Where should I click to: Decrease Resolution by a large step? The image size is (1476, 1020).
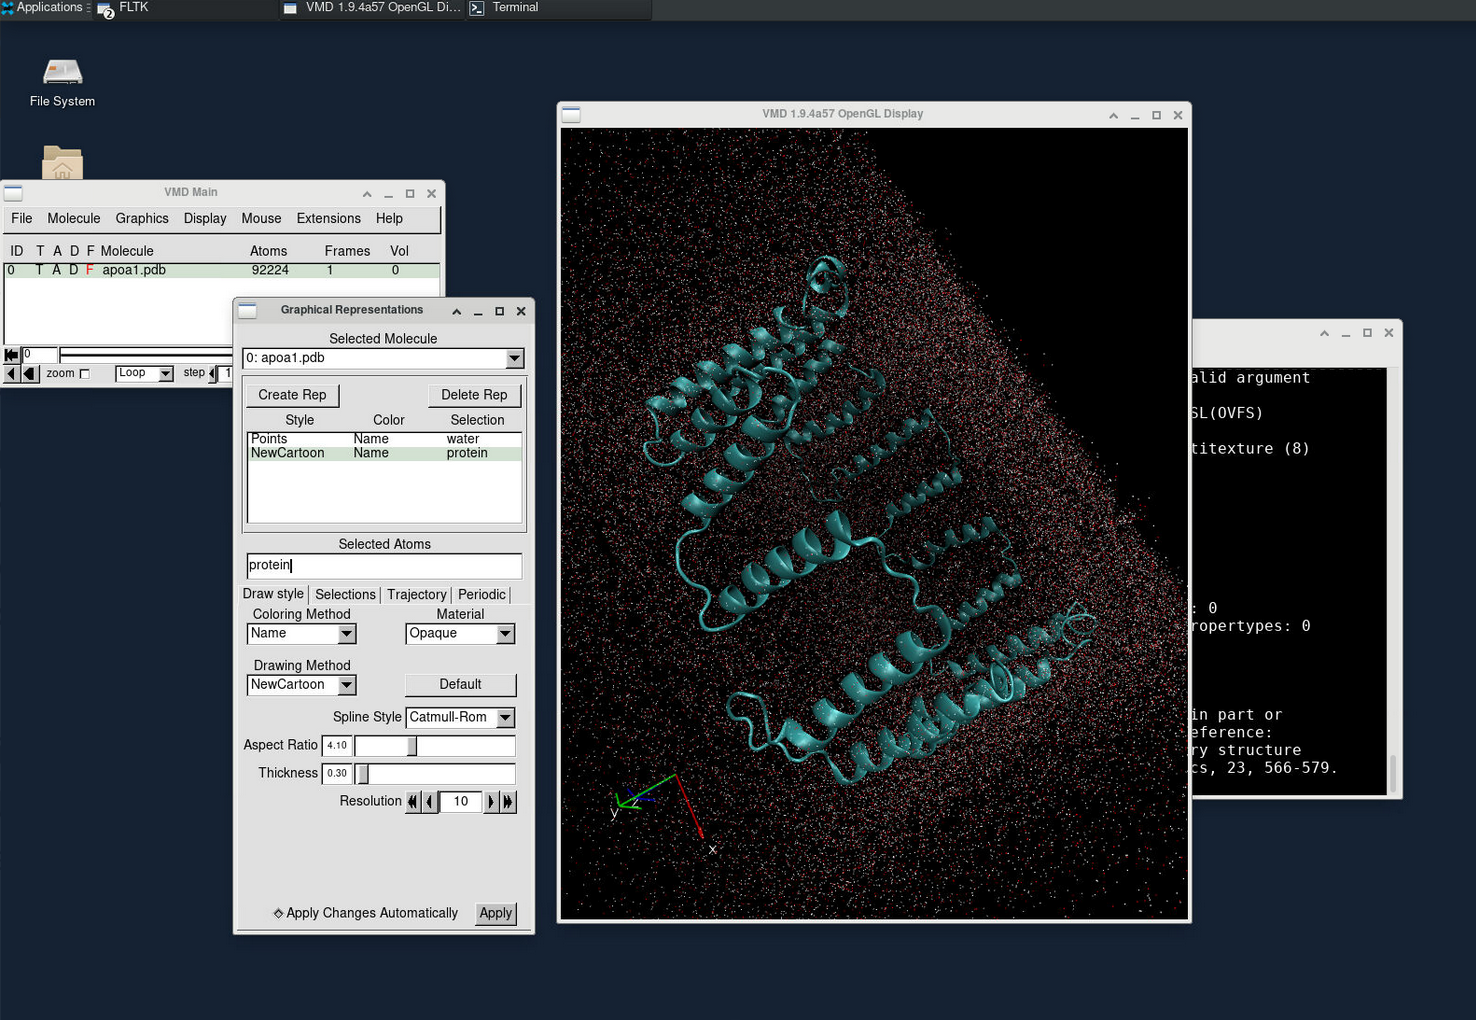pyautogui.click(x=413, y=802)
